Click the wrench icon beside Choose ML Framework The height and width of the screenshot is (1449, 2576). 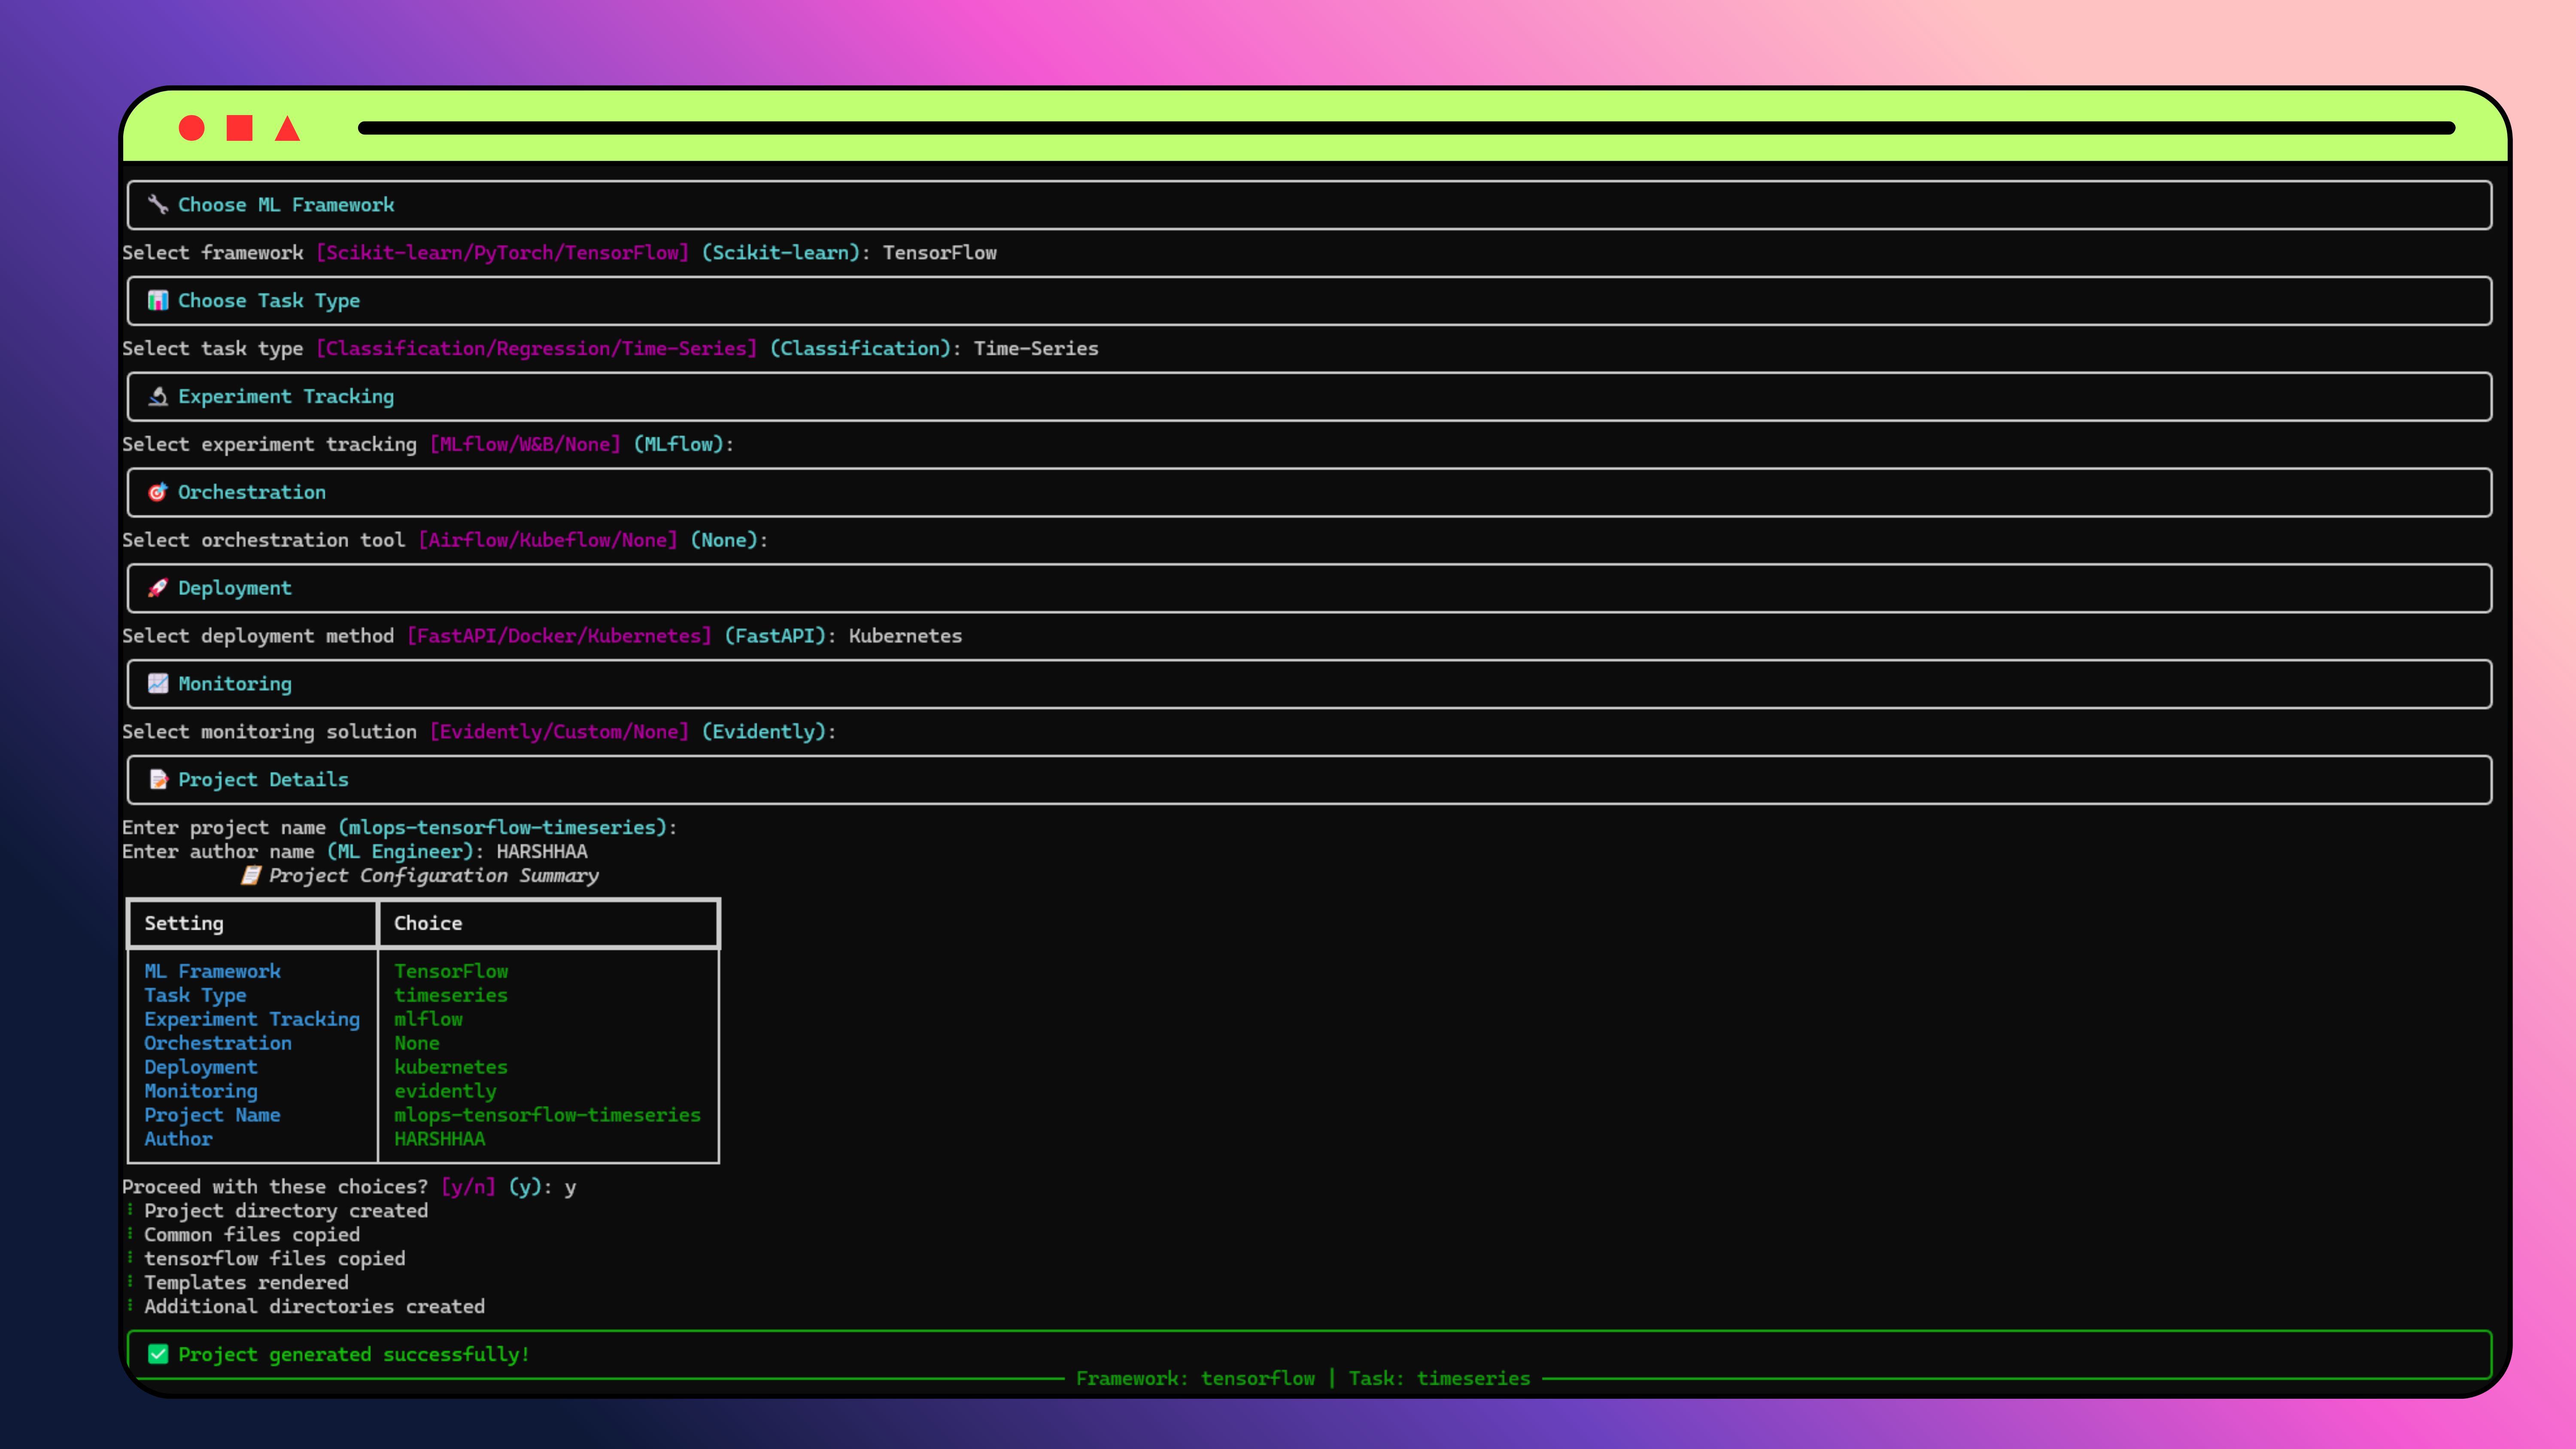coord(157,204)
